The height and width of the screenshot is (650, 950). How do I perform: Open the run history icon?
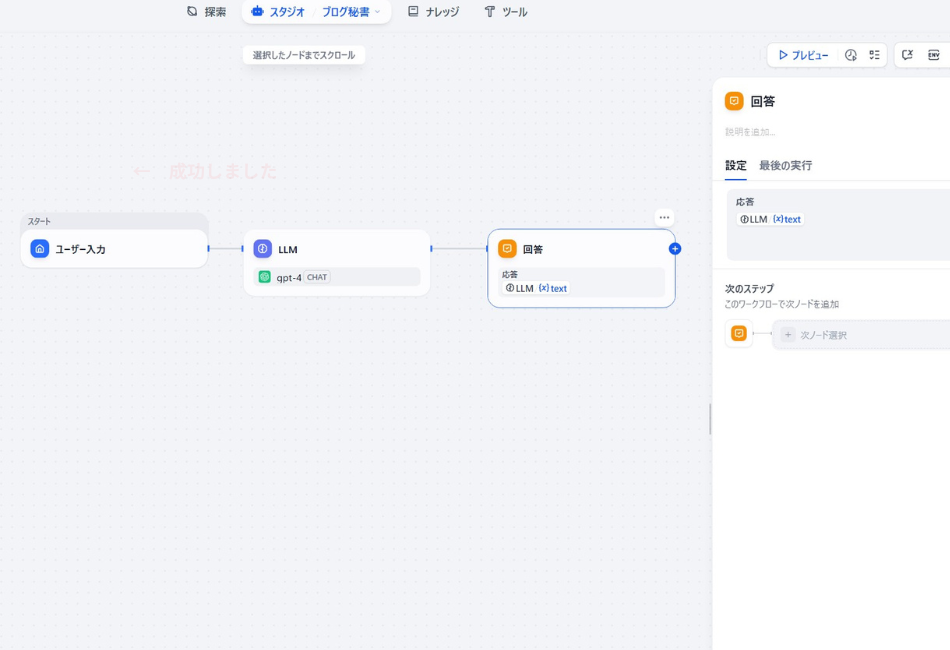tap(850, 55)
